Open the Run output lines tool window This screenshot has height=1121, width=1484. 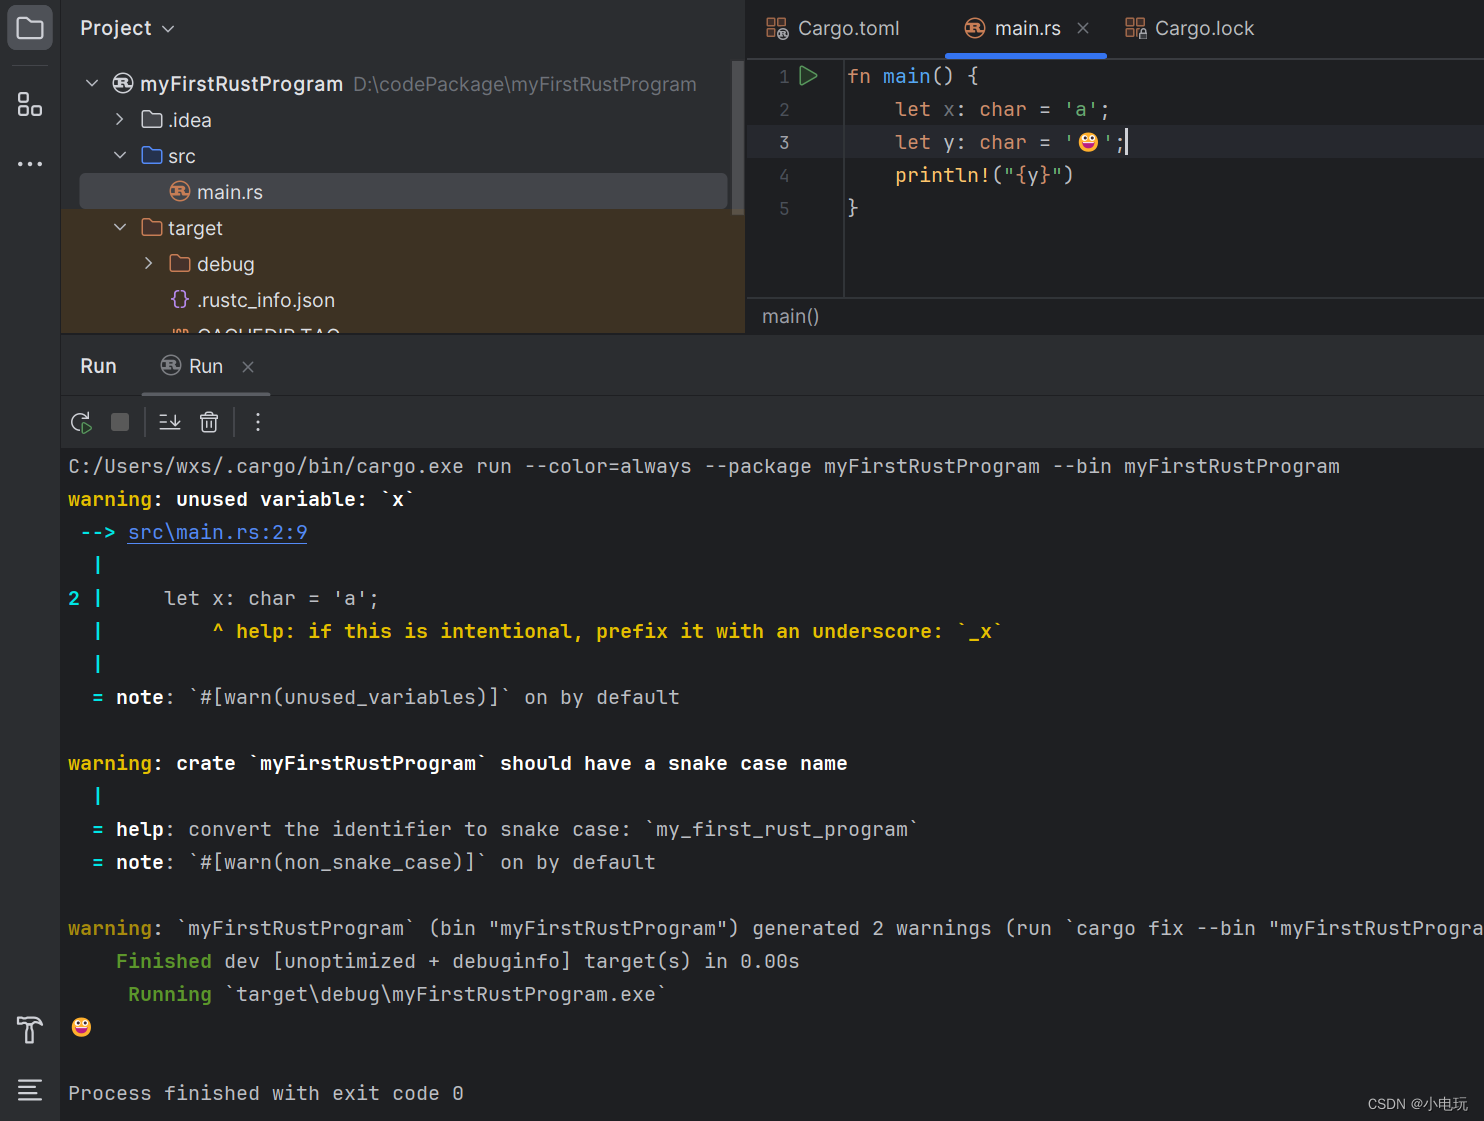click(x=30, y=1089)
